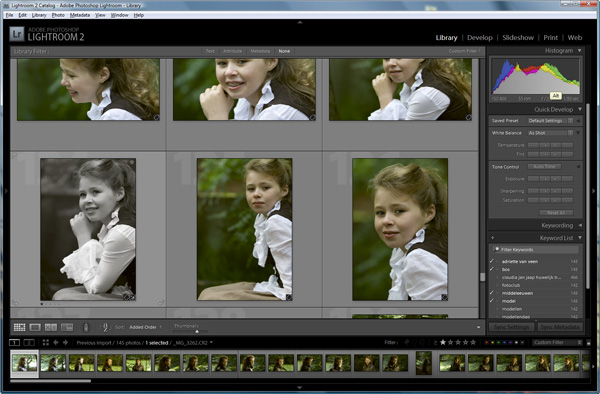600x394 pixels.
Task: Rotate the black-and-white photo counterclockwise
Action: 15,303
